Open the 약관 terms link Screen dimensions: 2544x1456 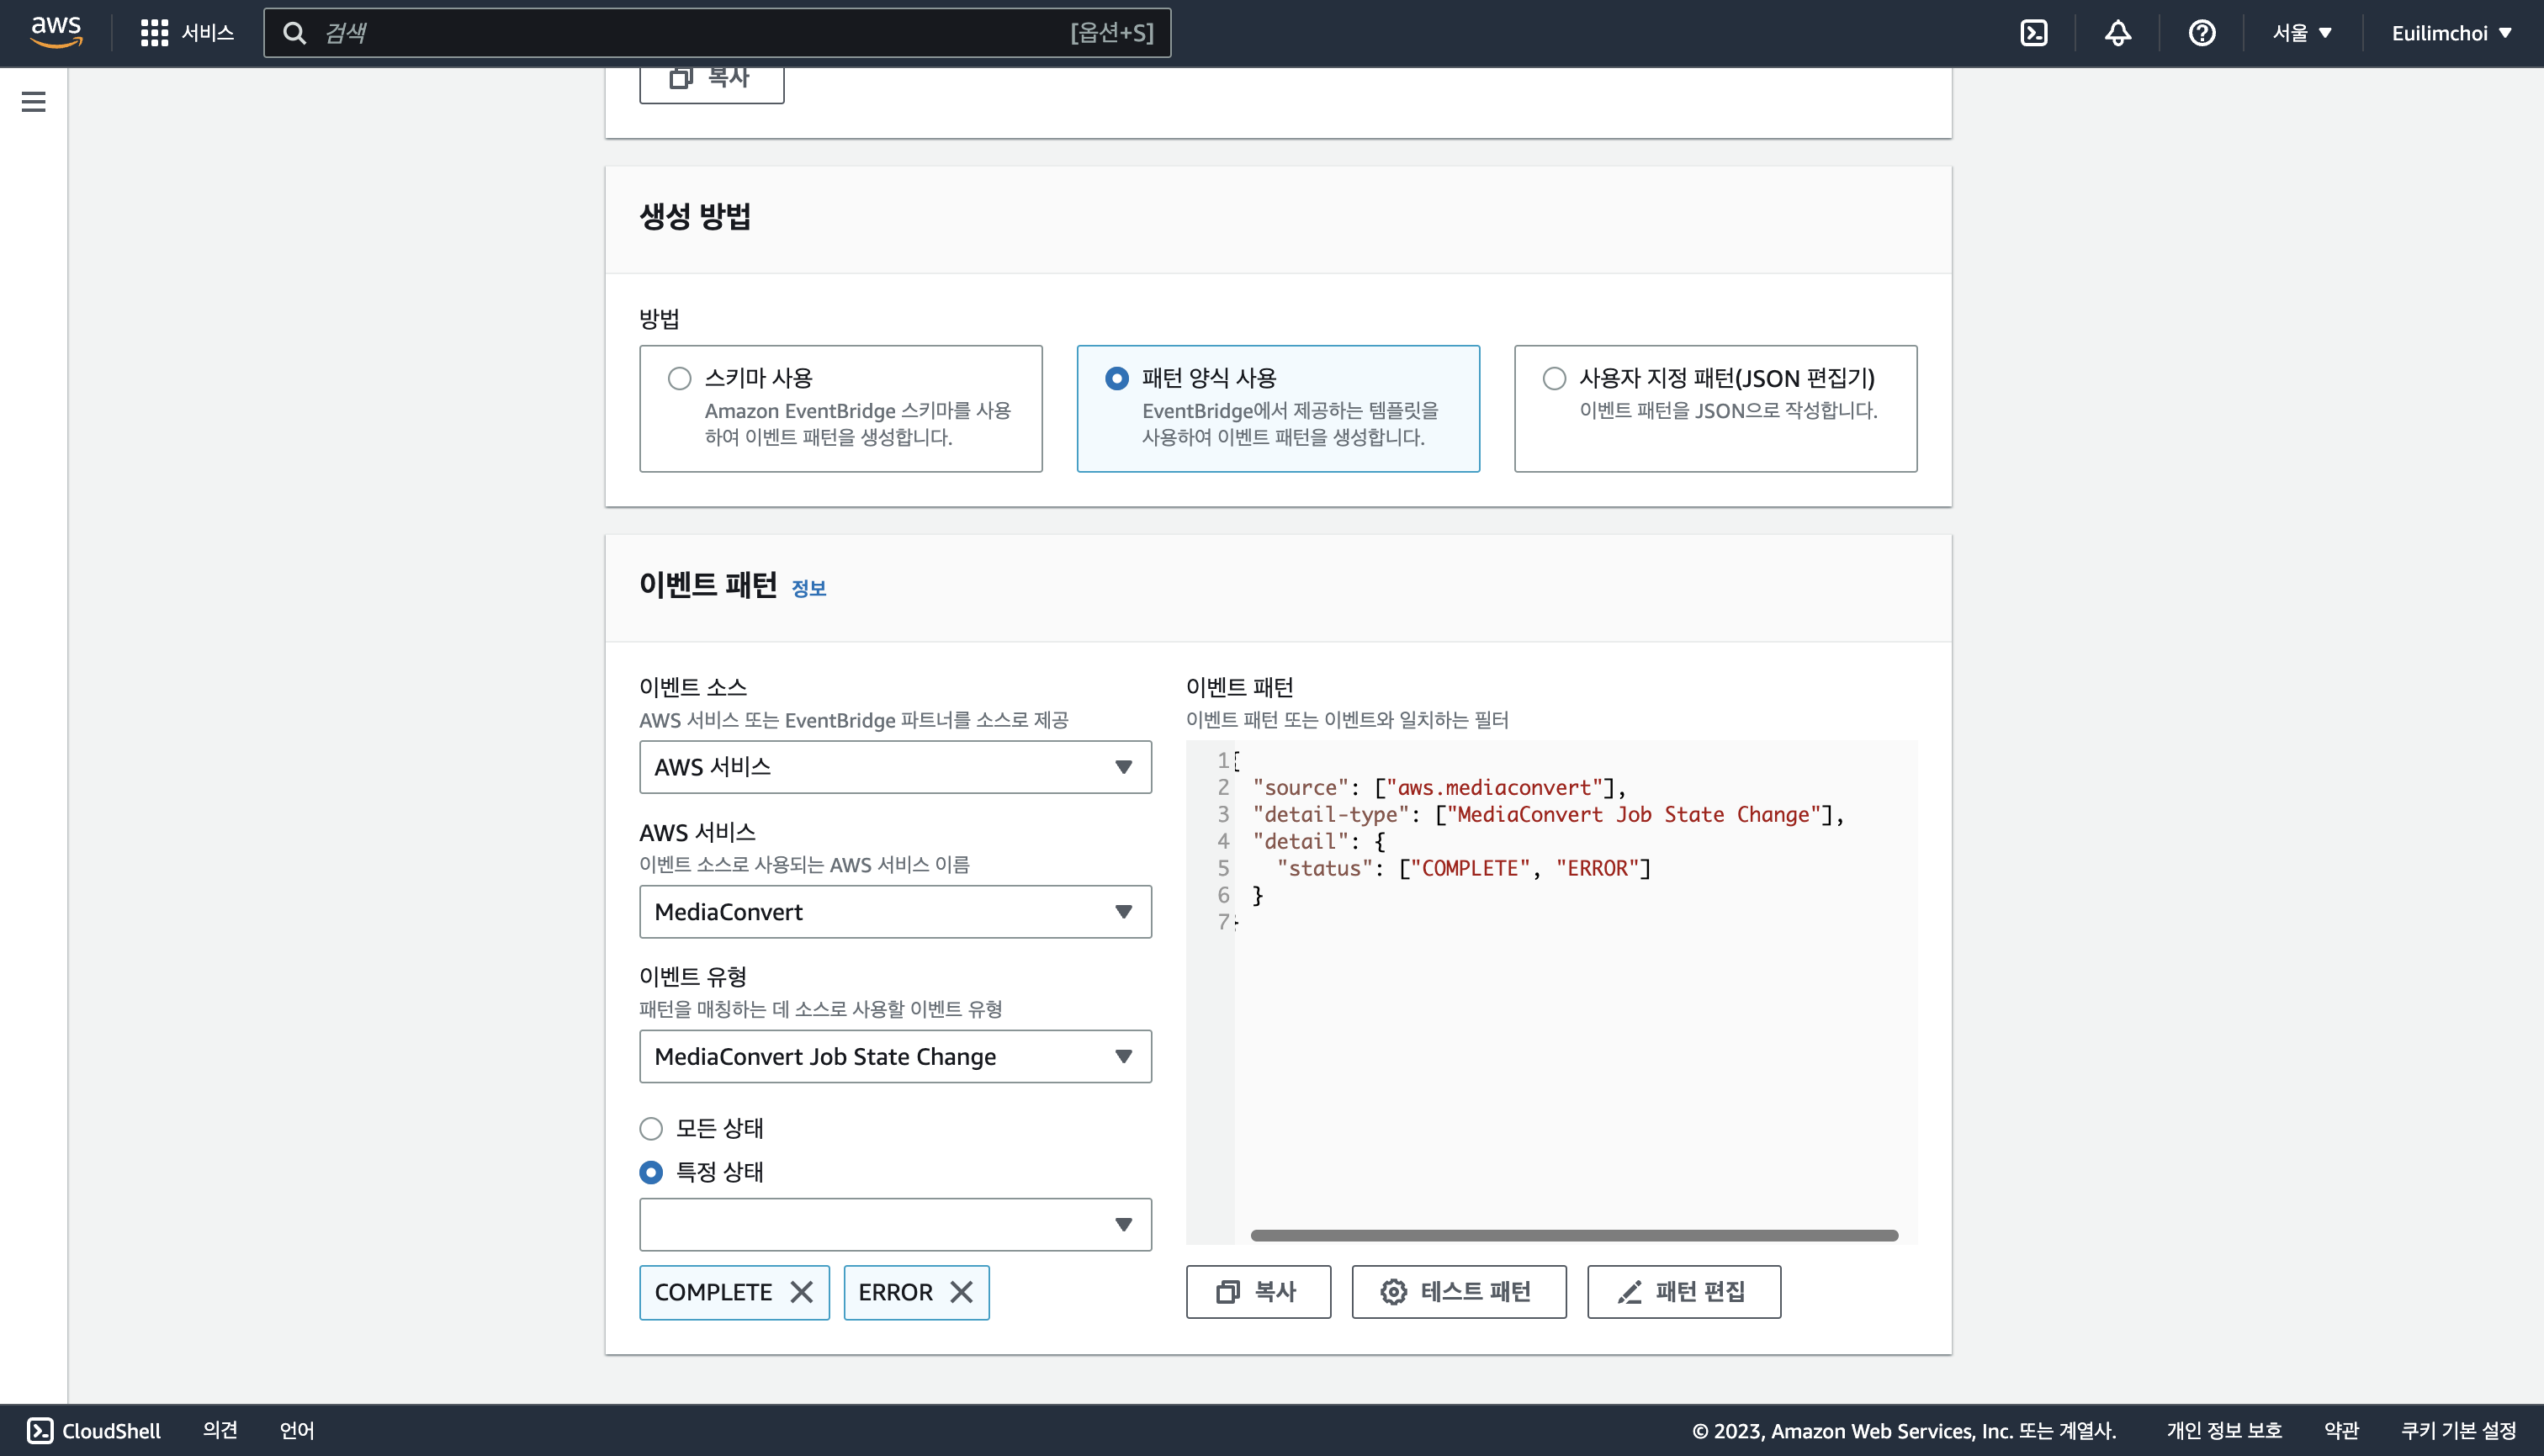[x=2341, y=1430]
